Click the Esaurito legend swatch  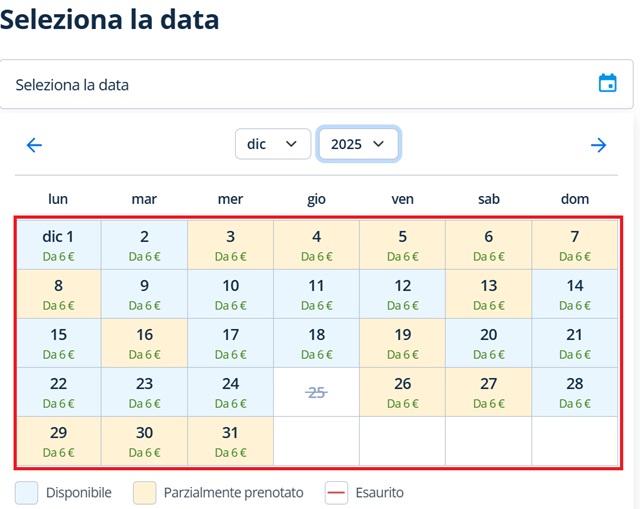(x=337, y=493)
